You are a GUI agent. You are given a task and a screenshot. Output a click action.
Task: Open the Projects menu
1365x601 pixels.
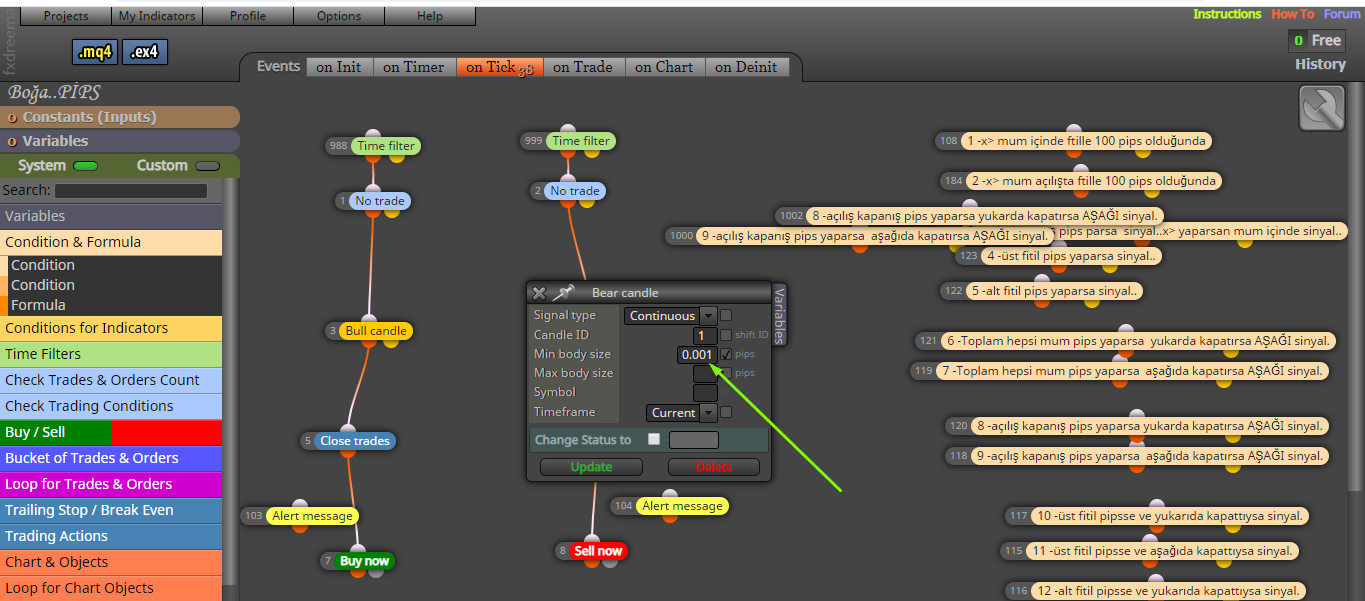click(x=66, y=16)
